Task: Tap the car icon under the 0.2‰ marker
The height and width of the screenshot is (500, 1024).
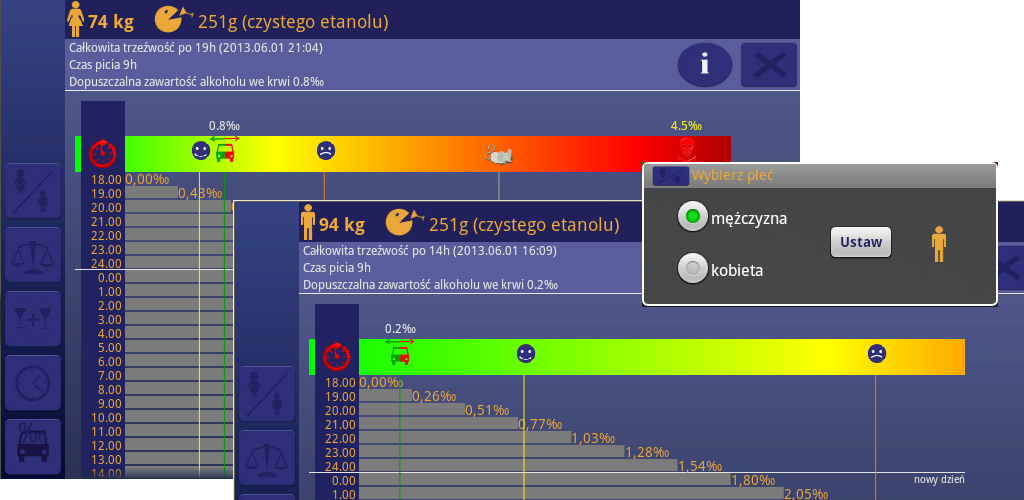Action: click(400, 354)
